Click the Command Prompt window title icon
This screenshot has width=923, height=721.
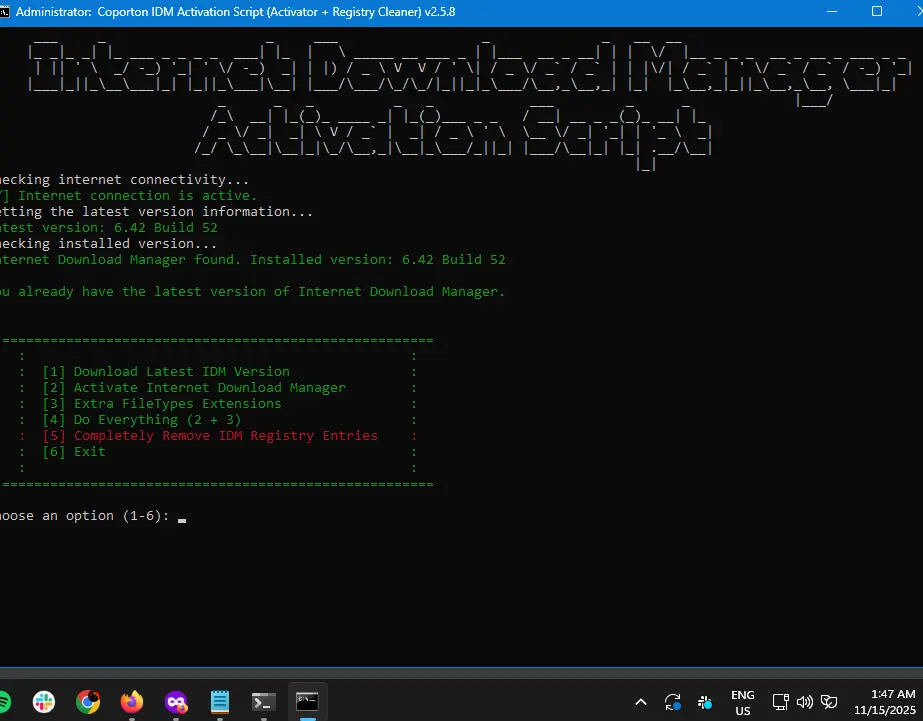point(4,12)
